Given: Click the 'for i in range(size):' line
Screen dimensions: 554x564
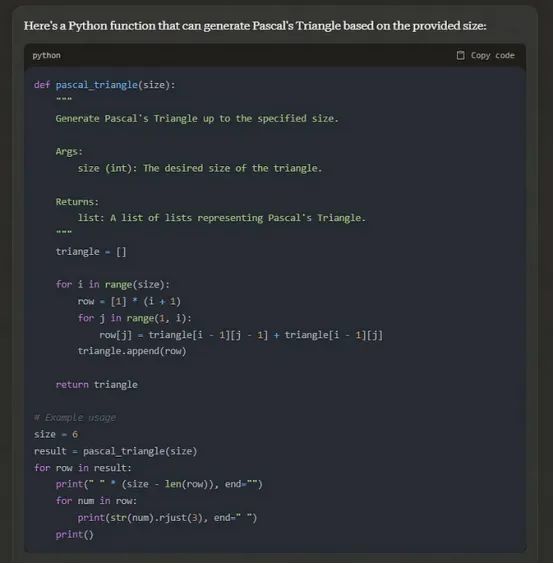Looking at the screenshot, I should pos(113,285).
